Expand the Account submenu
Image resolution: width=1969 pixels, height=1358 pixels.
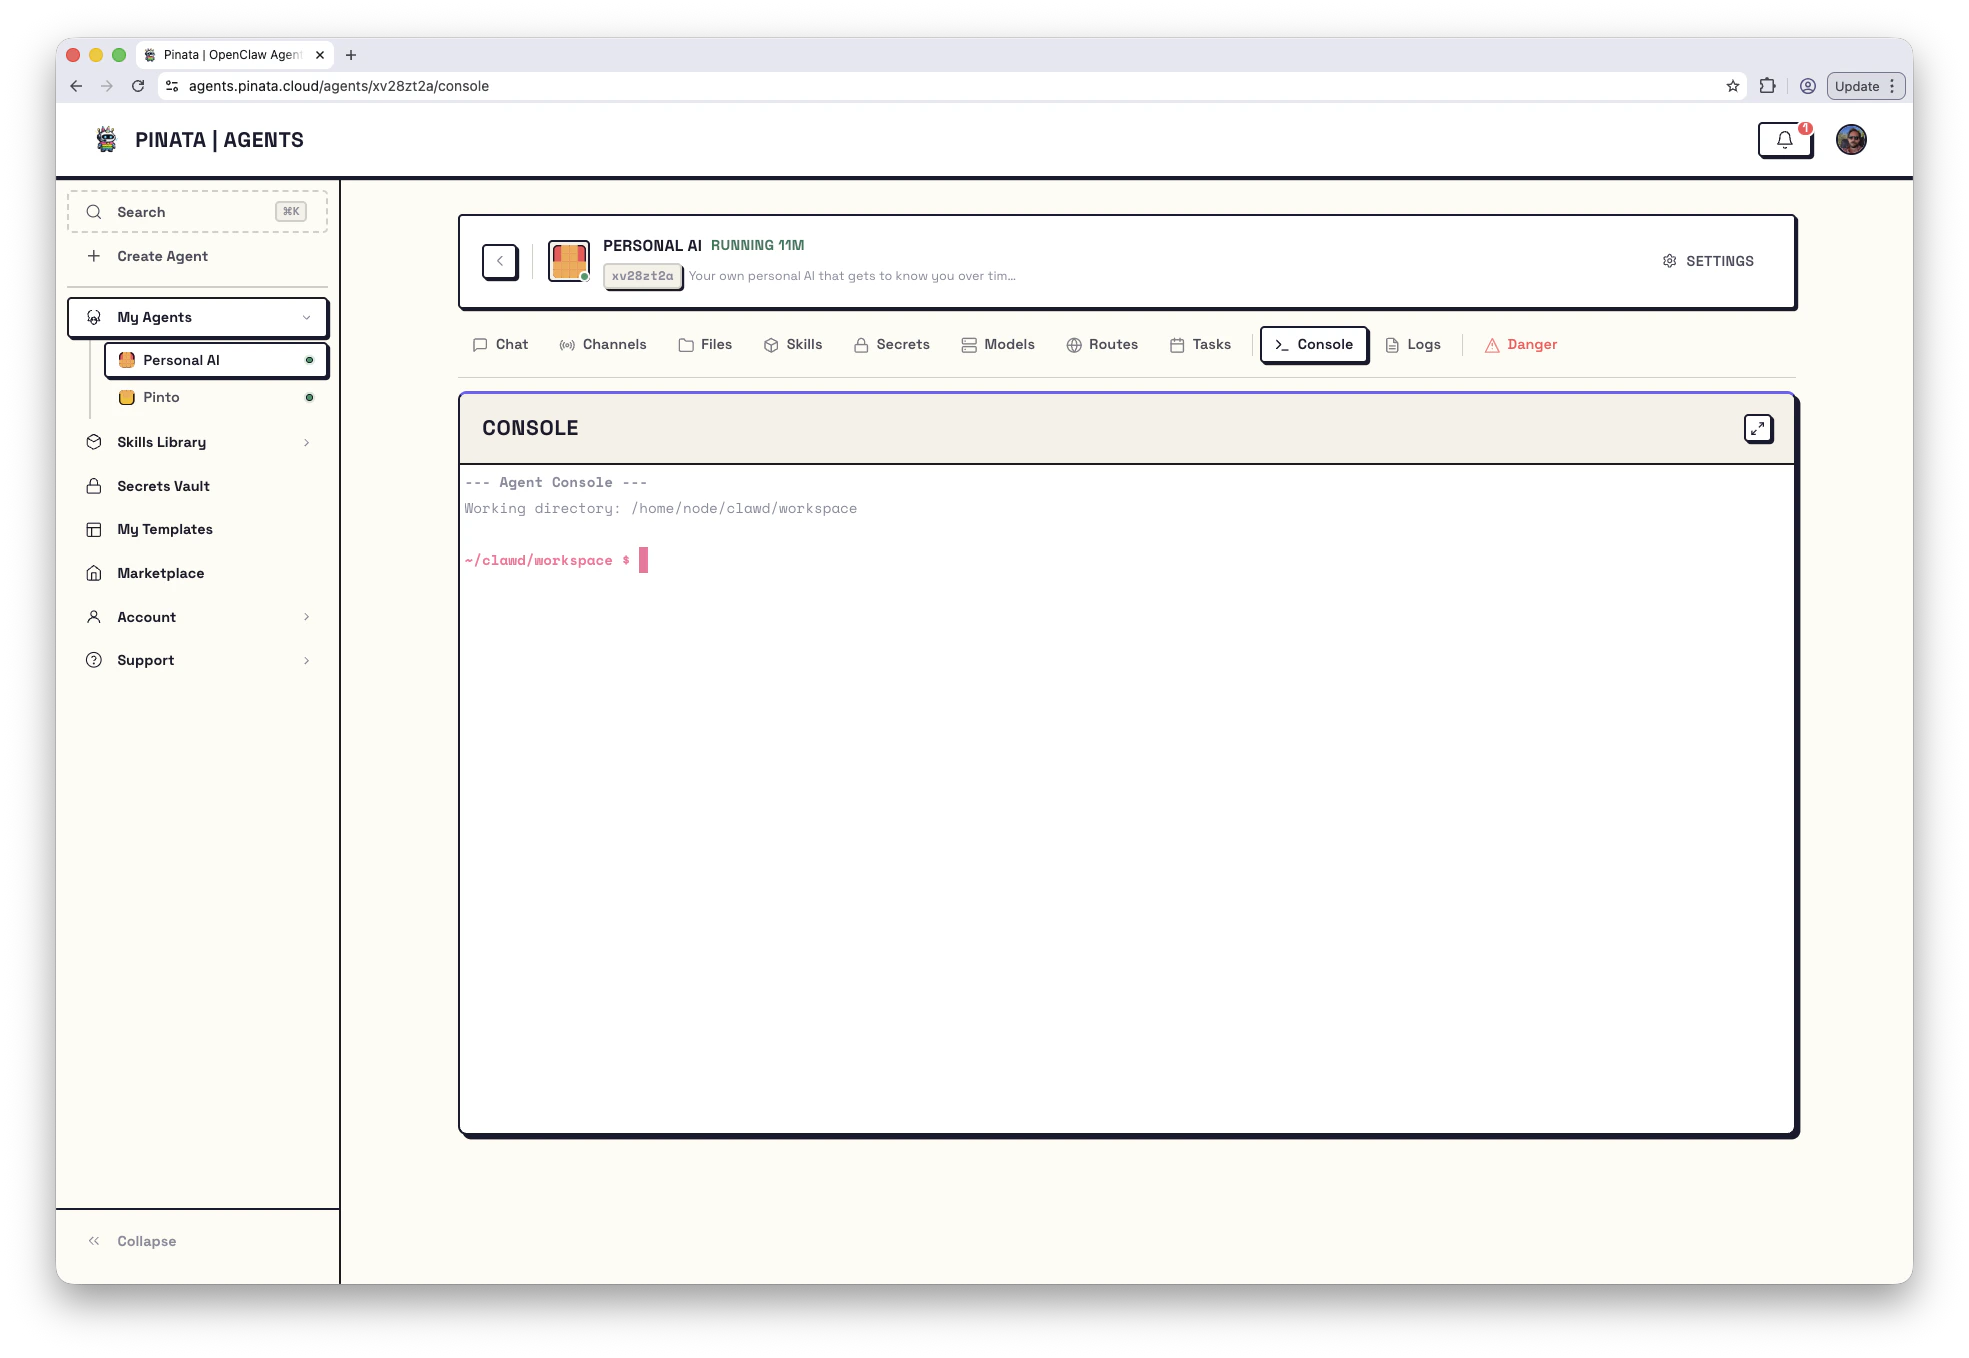point(306,617)
